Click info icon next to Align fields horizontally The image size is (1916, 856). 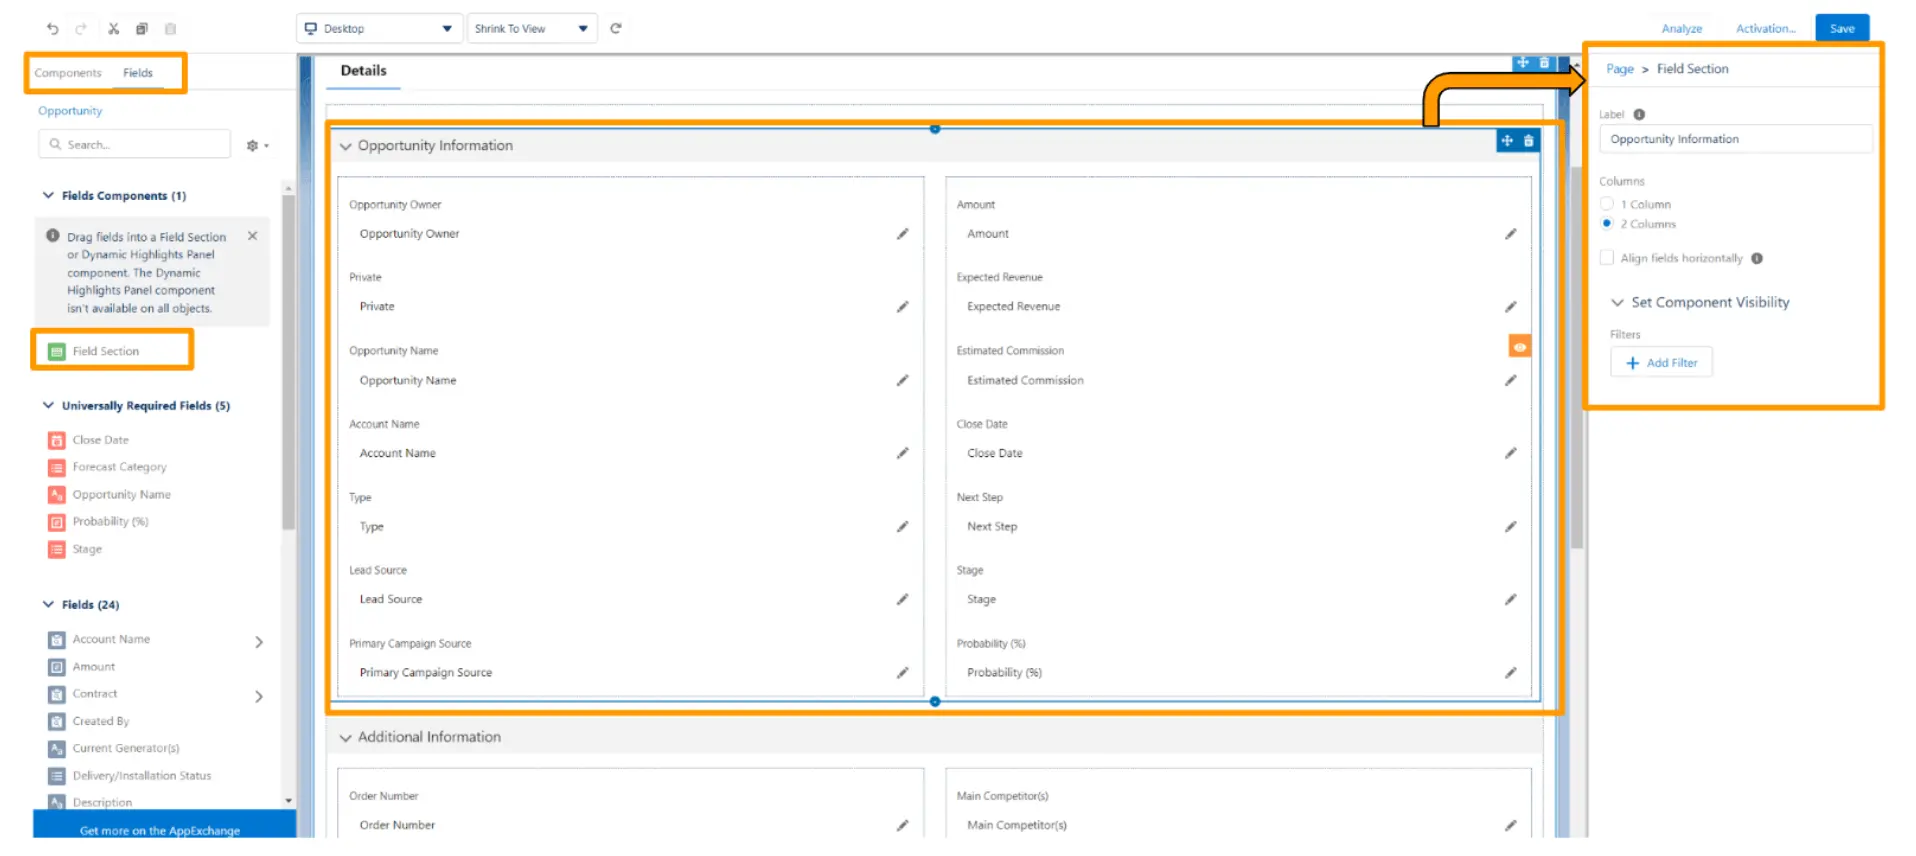click(x=1757, y=258)
